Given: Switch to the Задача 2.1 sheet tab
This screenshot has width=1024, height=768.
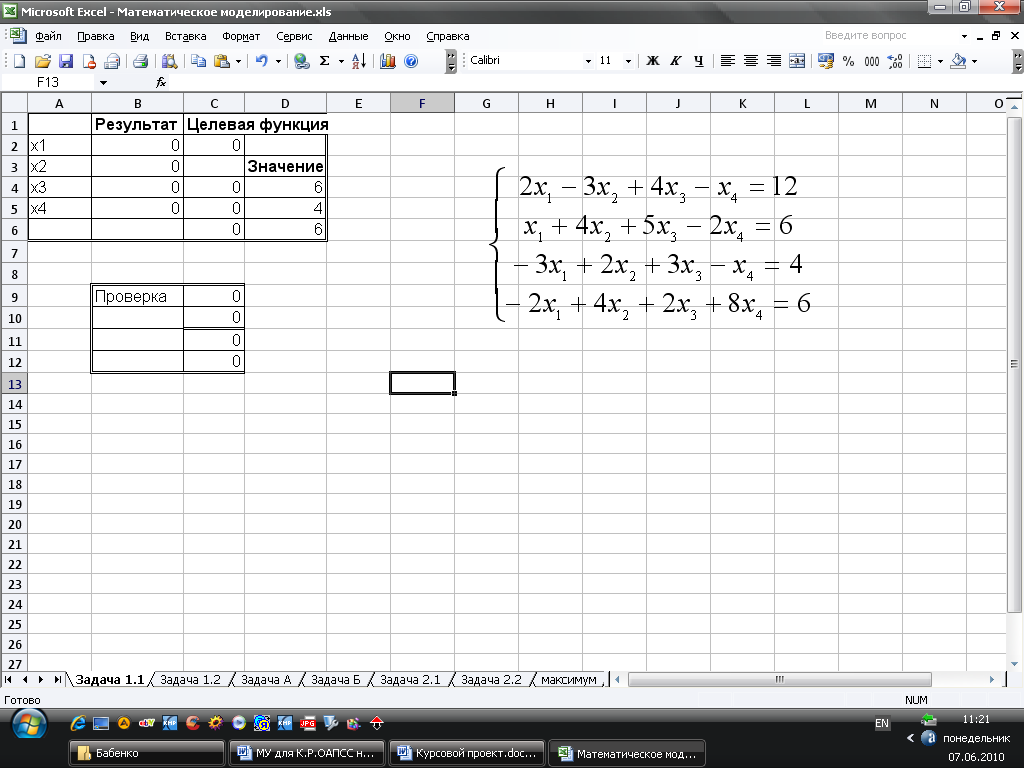Looking at the screenshot, I should click(x=410, y=680).
